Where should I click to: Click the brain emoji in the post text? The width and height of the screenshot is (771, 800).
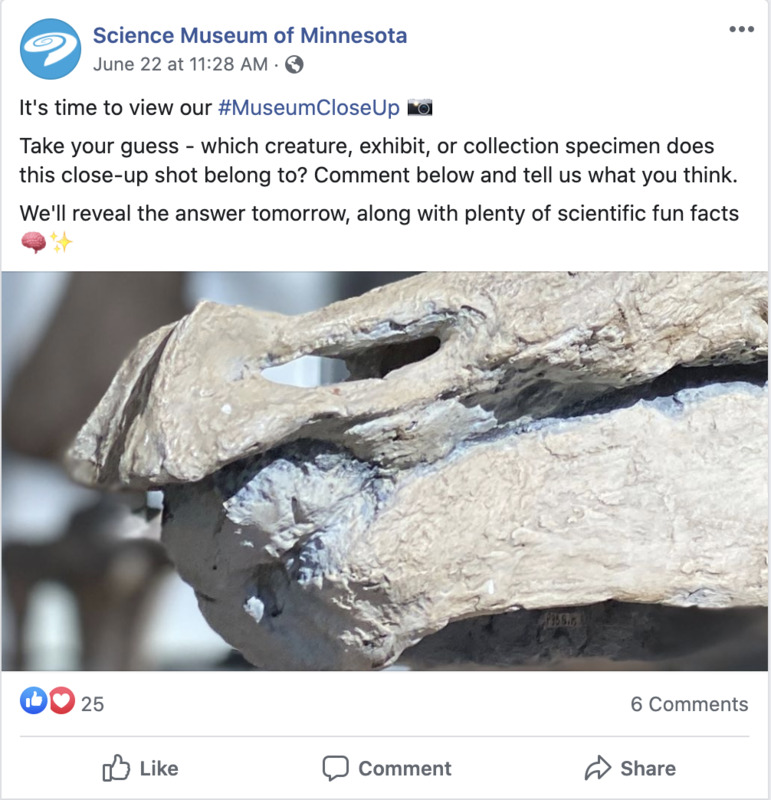(34, 242)
